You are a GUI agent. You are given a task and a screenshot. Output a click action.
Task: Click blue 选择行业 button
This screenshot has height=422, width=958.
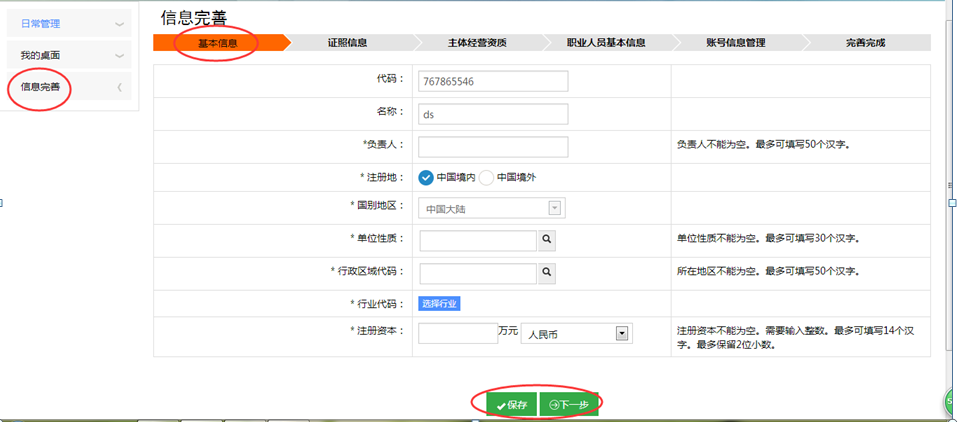[439, 303]
